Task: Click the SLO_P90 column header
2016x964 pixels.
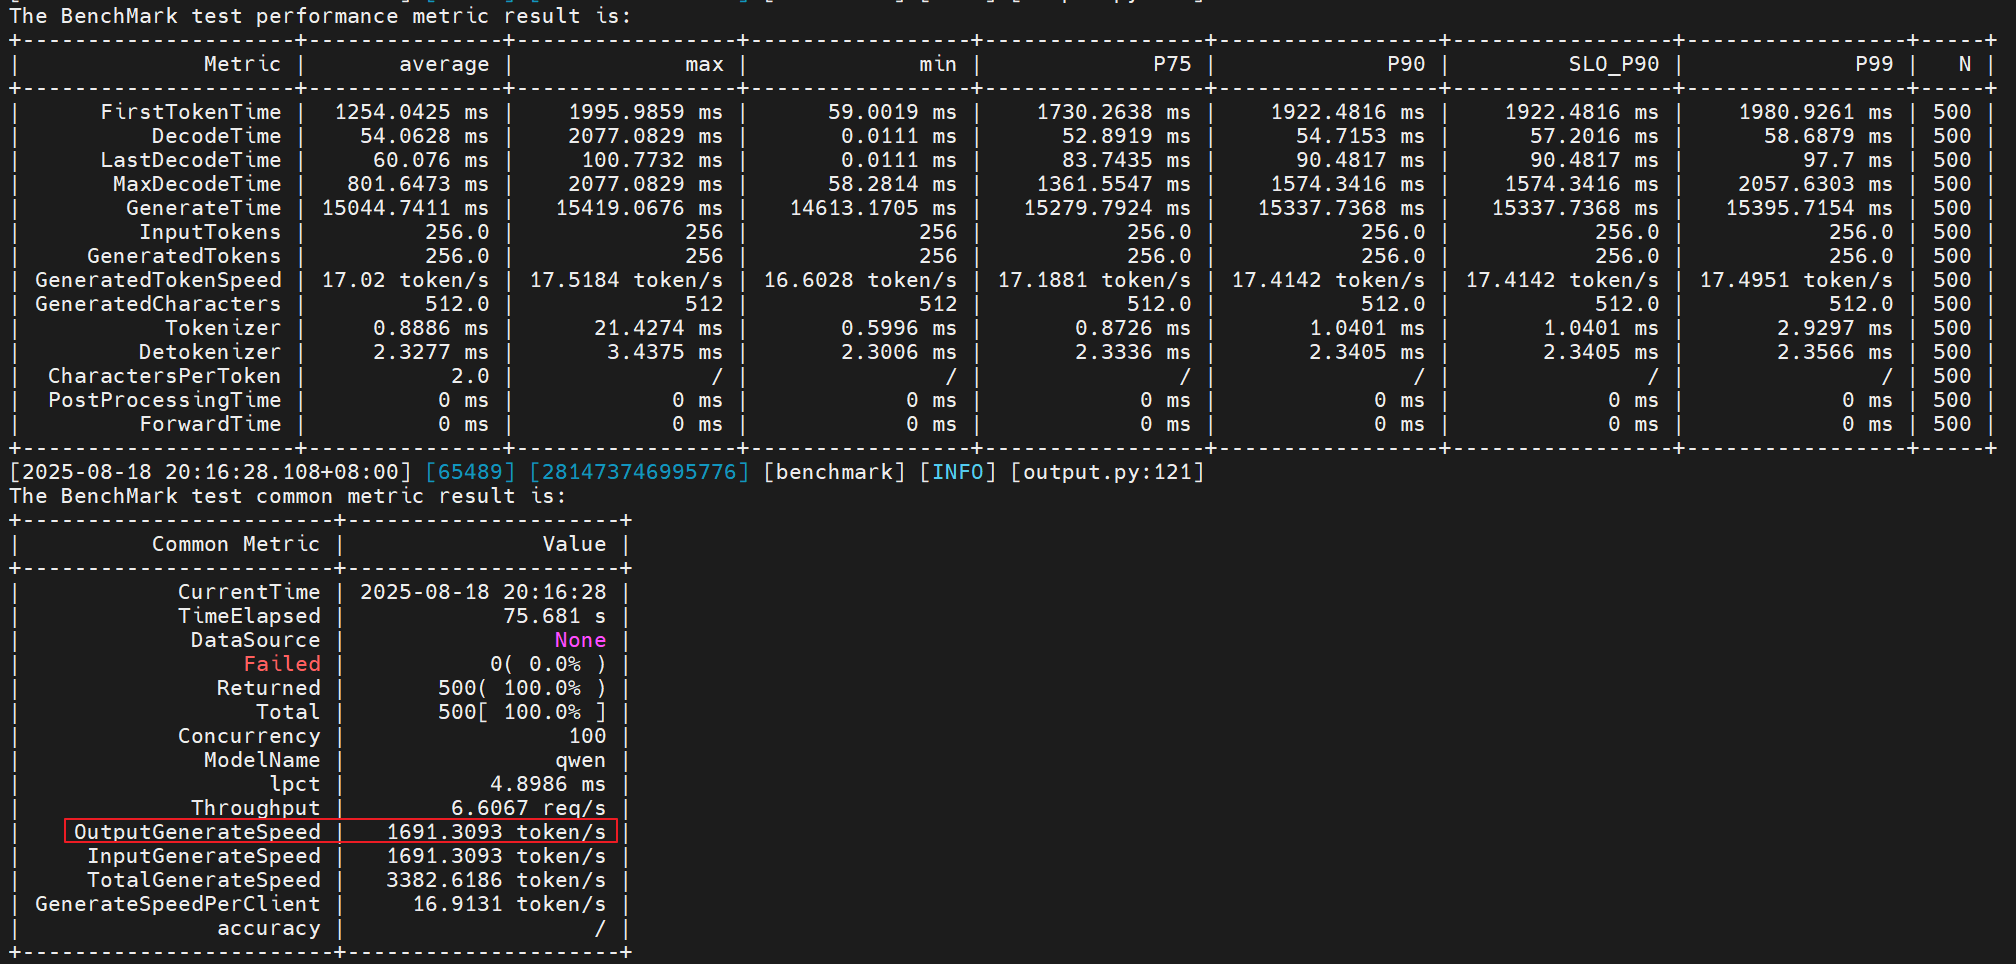Action: 1614,64
